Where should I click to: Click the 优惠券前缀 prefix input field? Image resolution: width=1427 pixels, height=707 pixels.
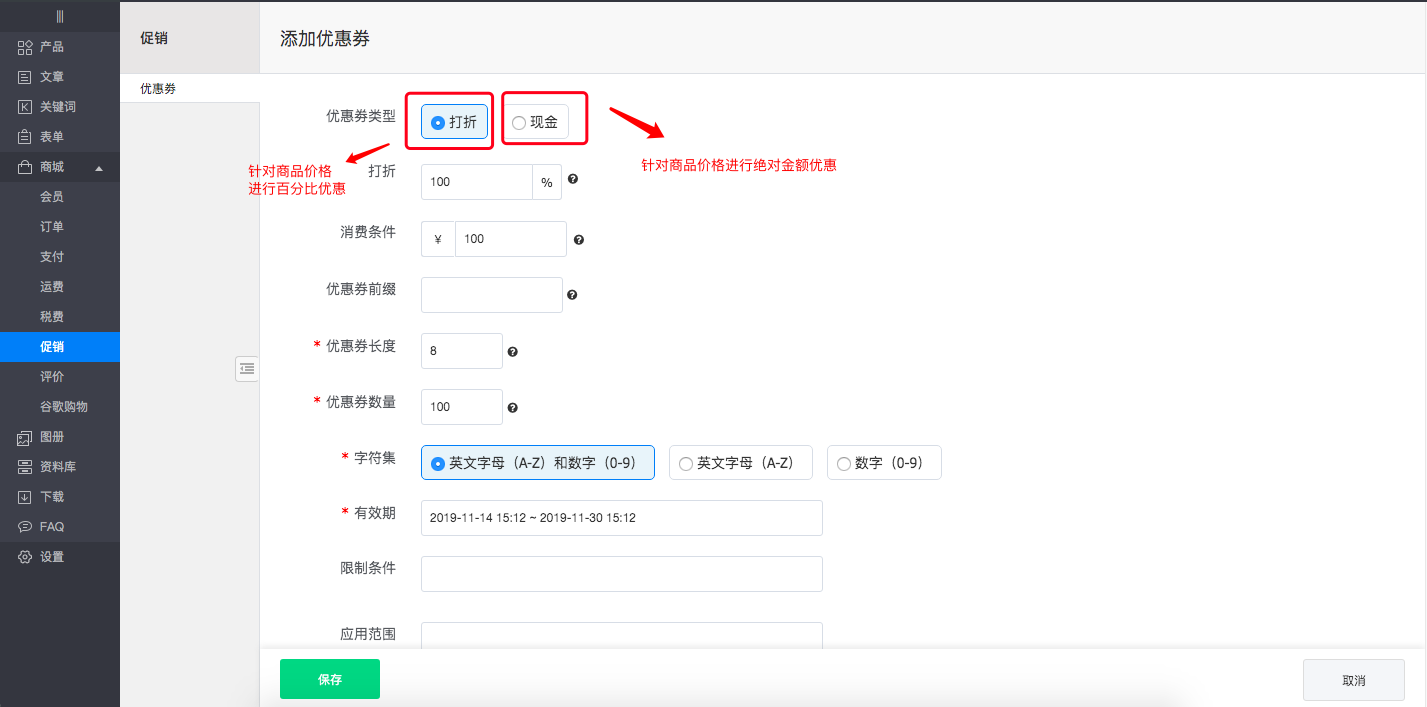click(x=491, y=295)
